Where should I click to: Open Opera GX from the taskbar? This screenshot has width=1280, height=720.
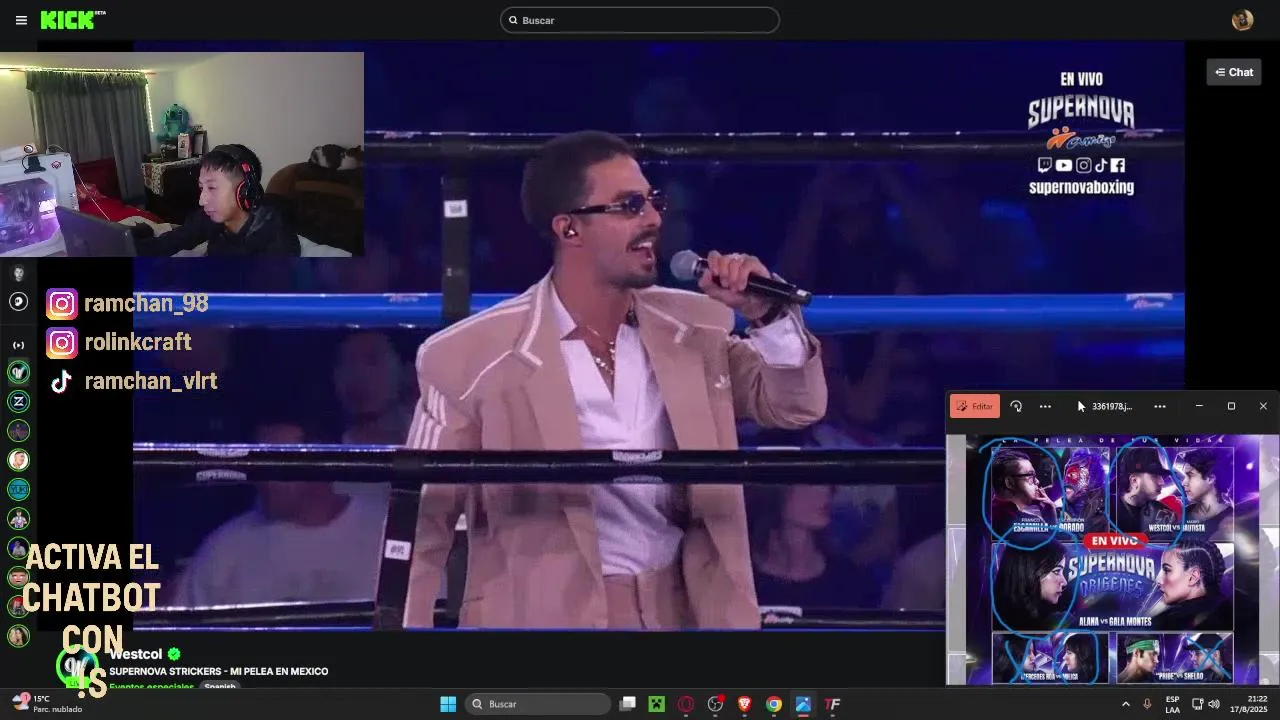[686, 704]
